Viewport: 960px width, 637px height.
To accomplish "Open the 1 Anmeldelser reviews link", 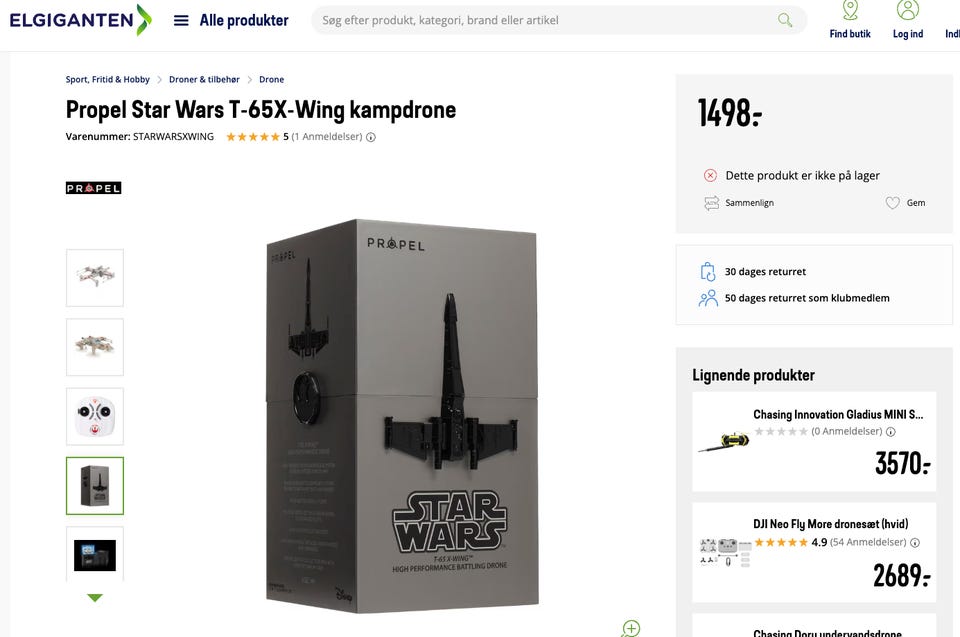I will click(x=327, y=137).
